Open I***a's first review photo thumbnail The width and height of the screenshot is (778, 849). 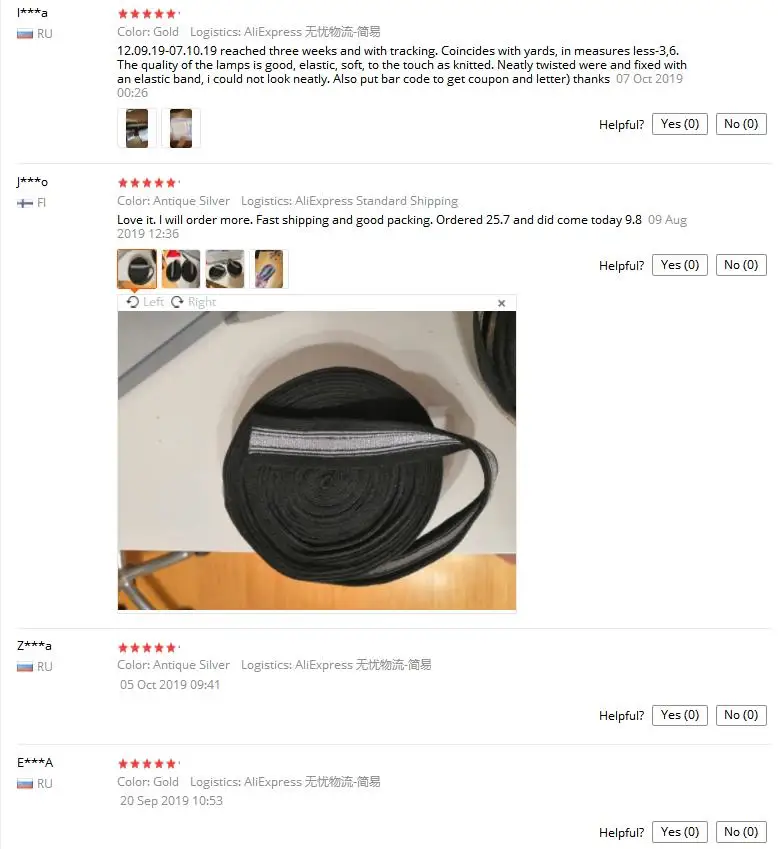[x=137, y=128]
